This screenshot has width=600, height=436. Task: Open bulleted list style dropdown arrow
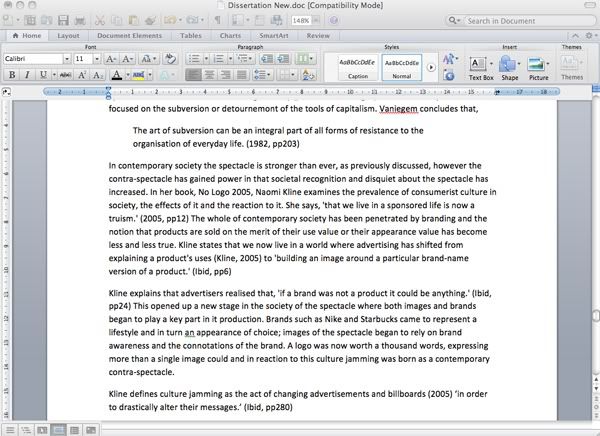206,59
